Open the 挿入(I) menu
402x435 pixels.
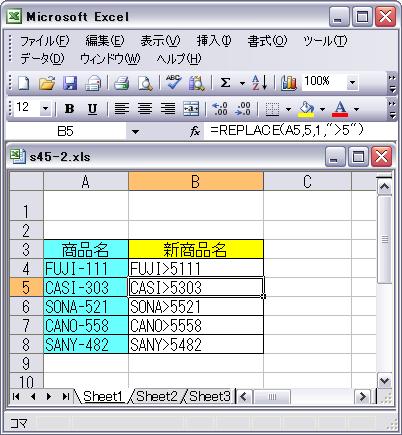click(x=214, y=41)
